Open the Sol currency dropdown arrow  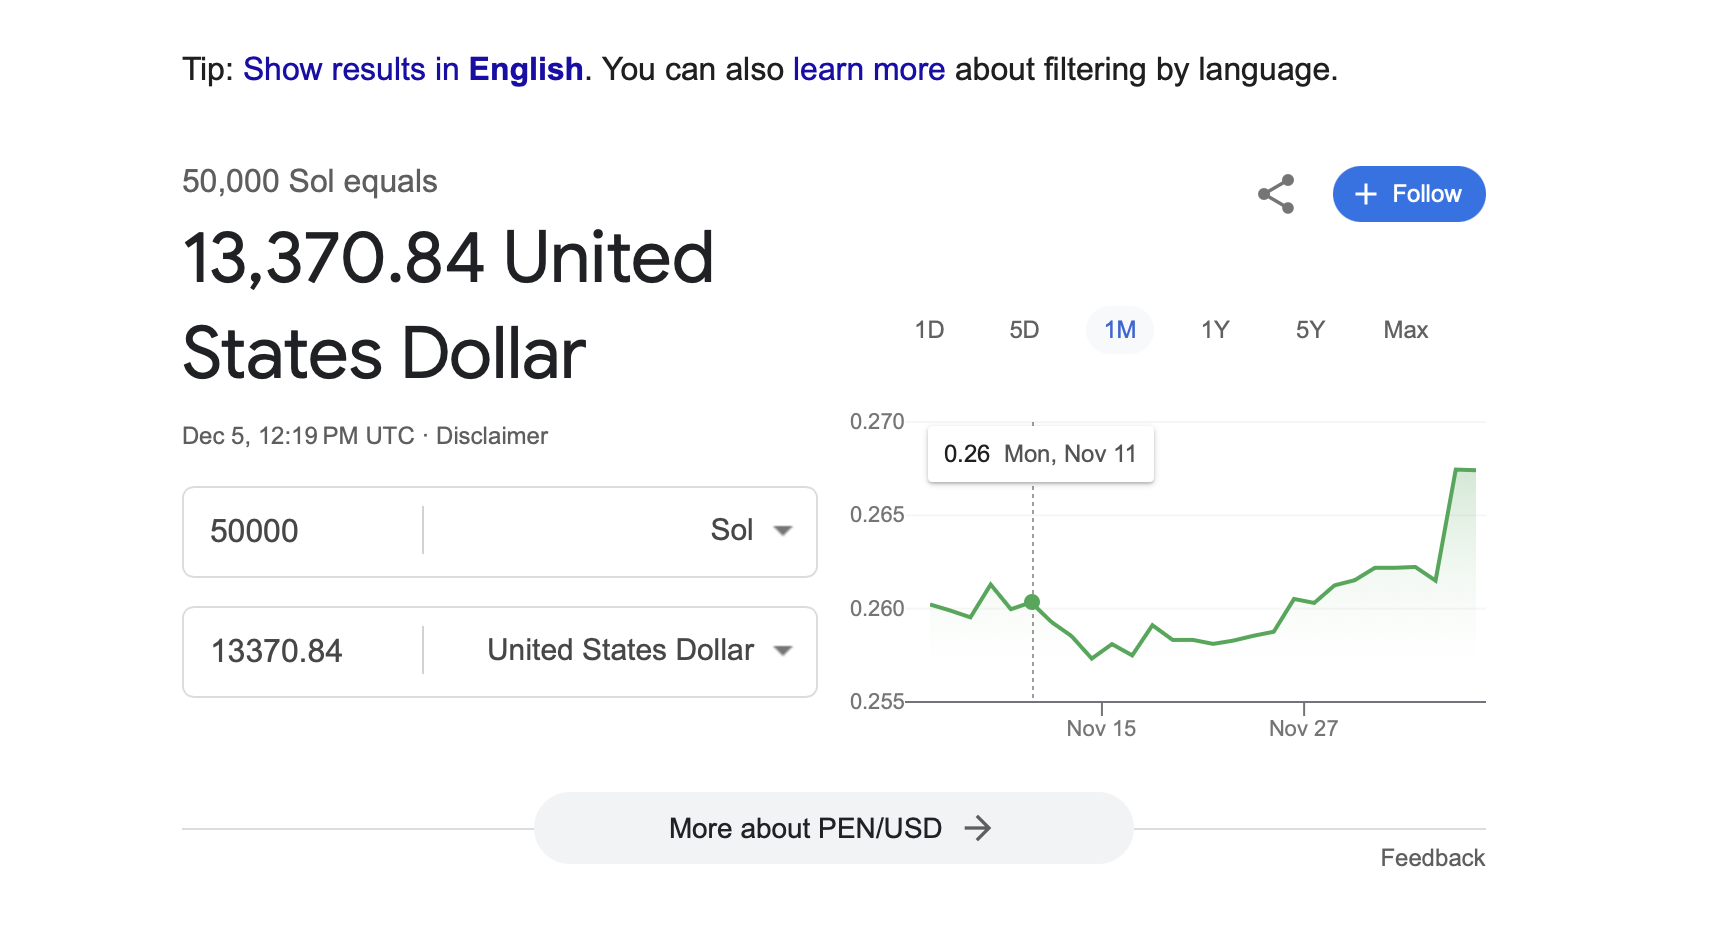[783, 531]
